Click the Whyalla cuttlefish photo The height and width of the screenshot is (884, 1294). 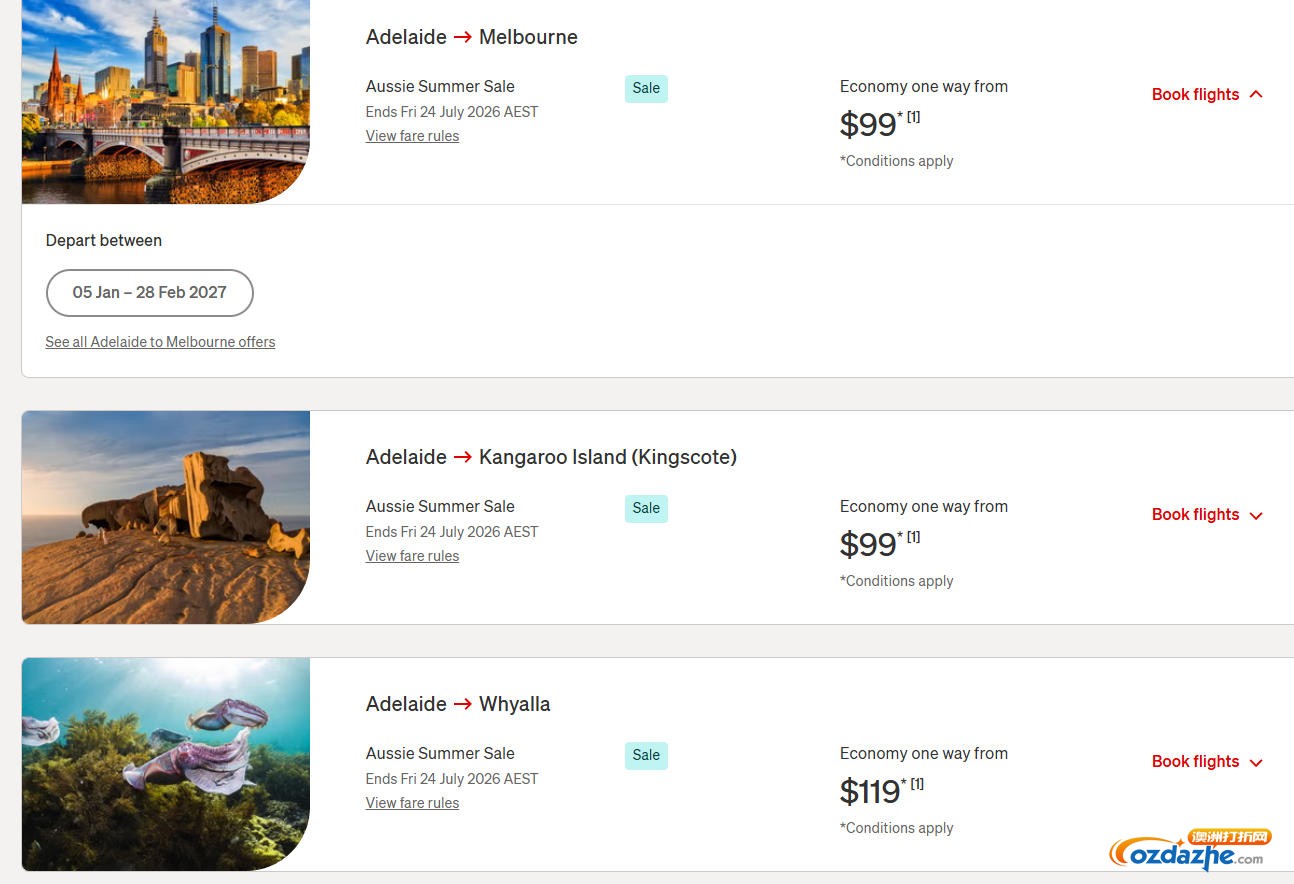166,764
